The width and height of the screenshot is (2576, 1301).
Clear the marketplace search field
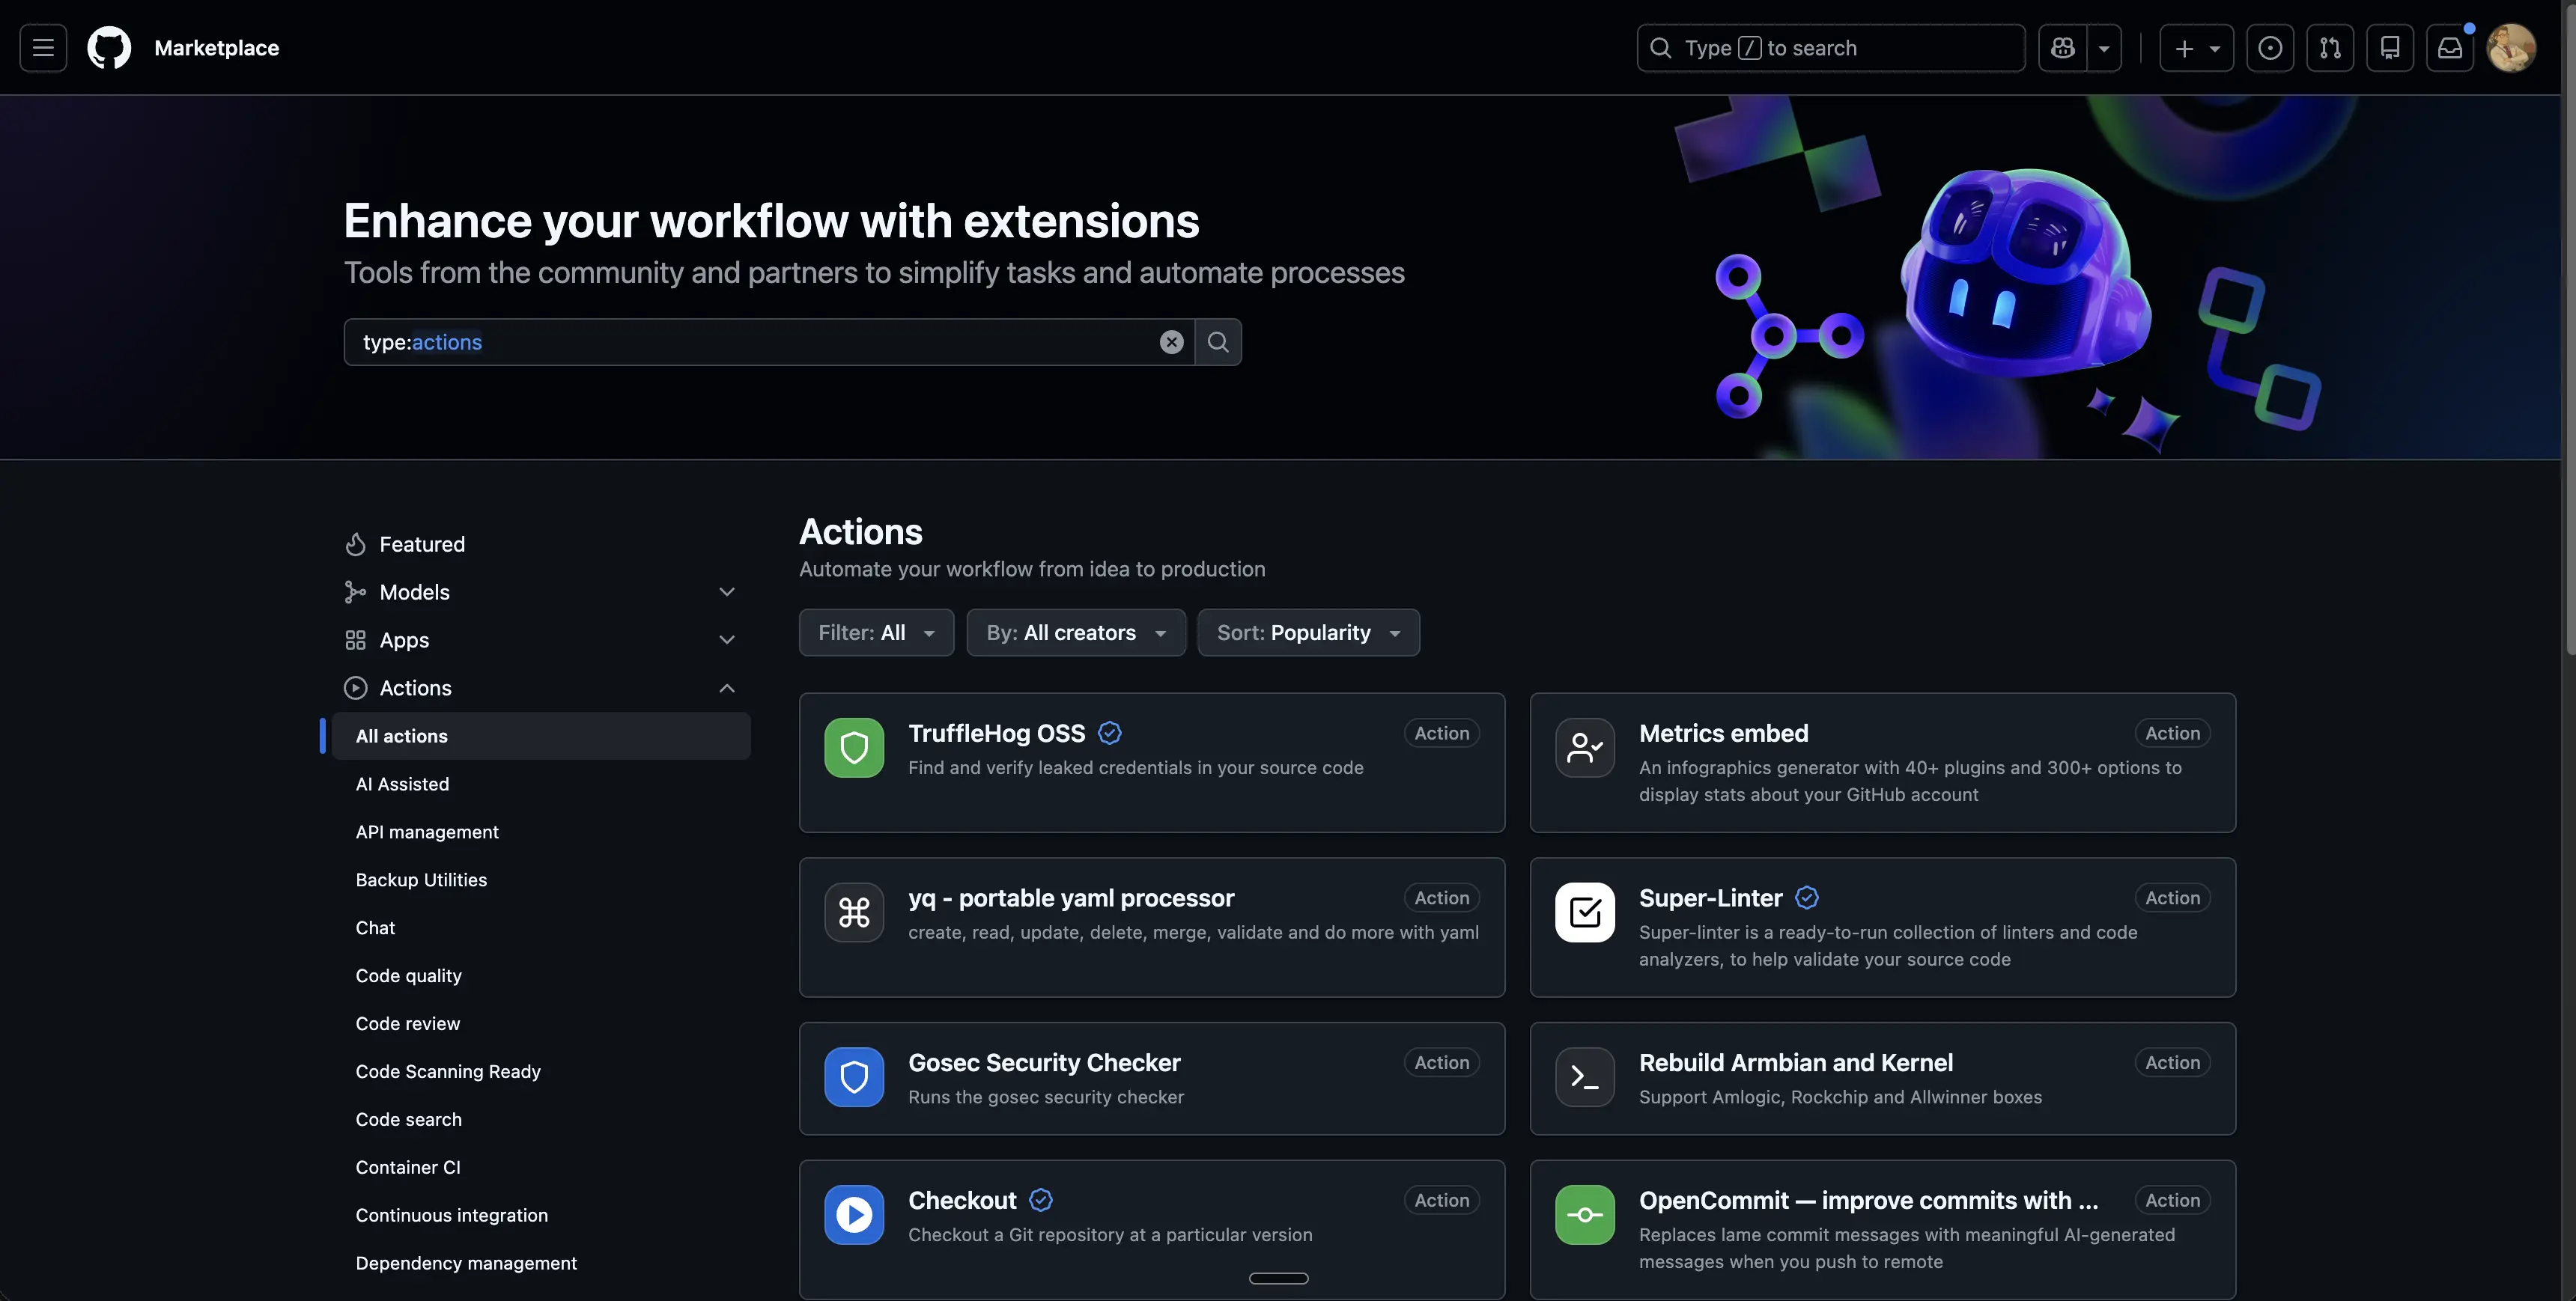(1171, 342)
